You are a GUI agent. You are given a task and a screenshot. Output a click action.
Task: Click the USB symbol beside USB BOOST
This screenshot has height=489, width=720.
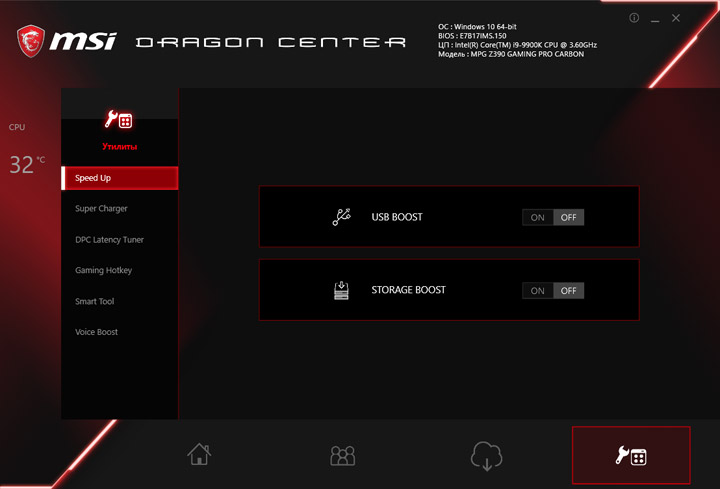coord(341,217)
